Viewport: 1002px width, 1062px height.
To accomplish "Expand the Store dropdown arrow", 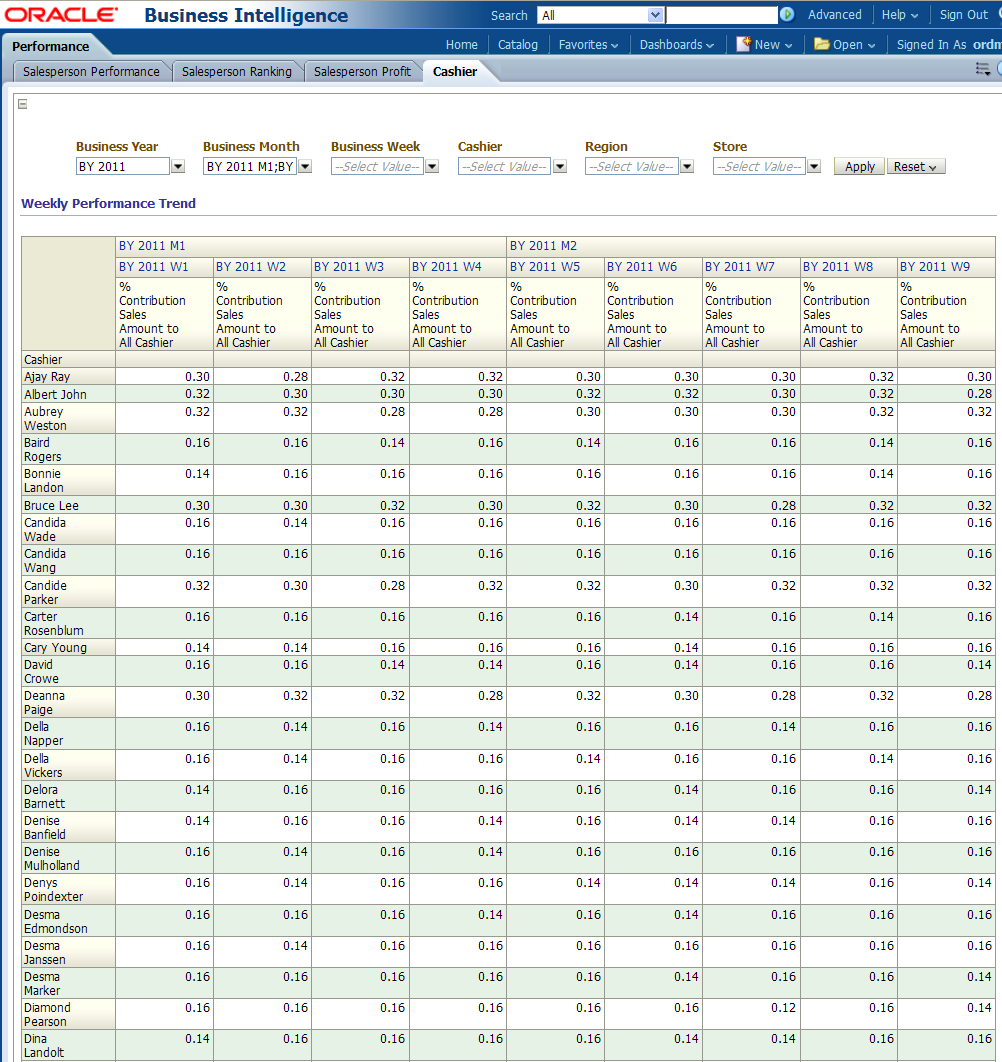I will point(814,167).
